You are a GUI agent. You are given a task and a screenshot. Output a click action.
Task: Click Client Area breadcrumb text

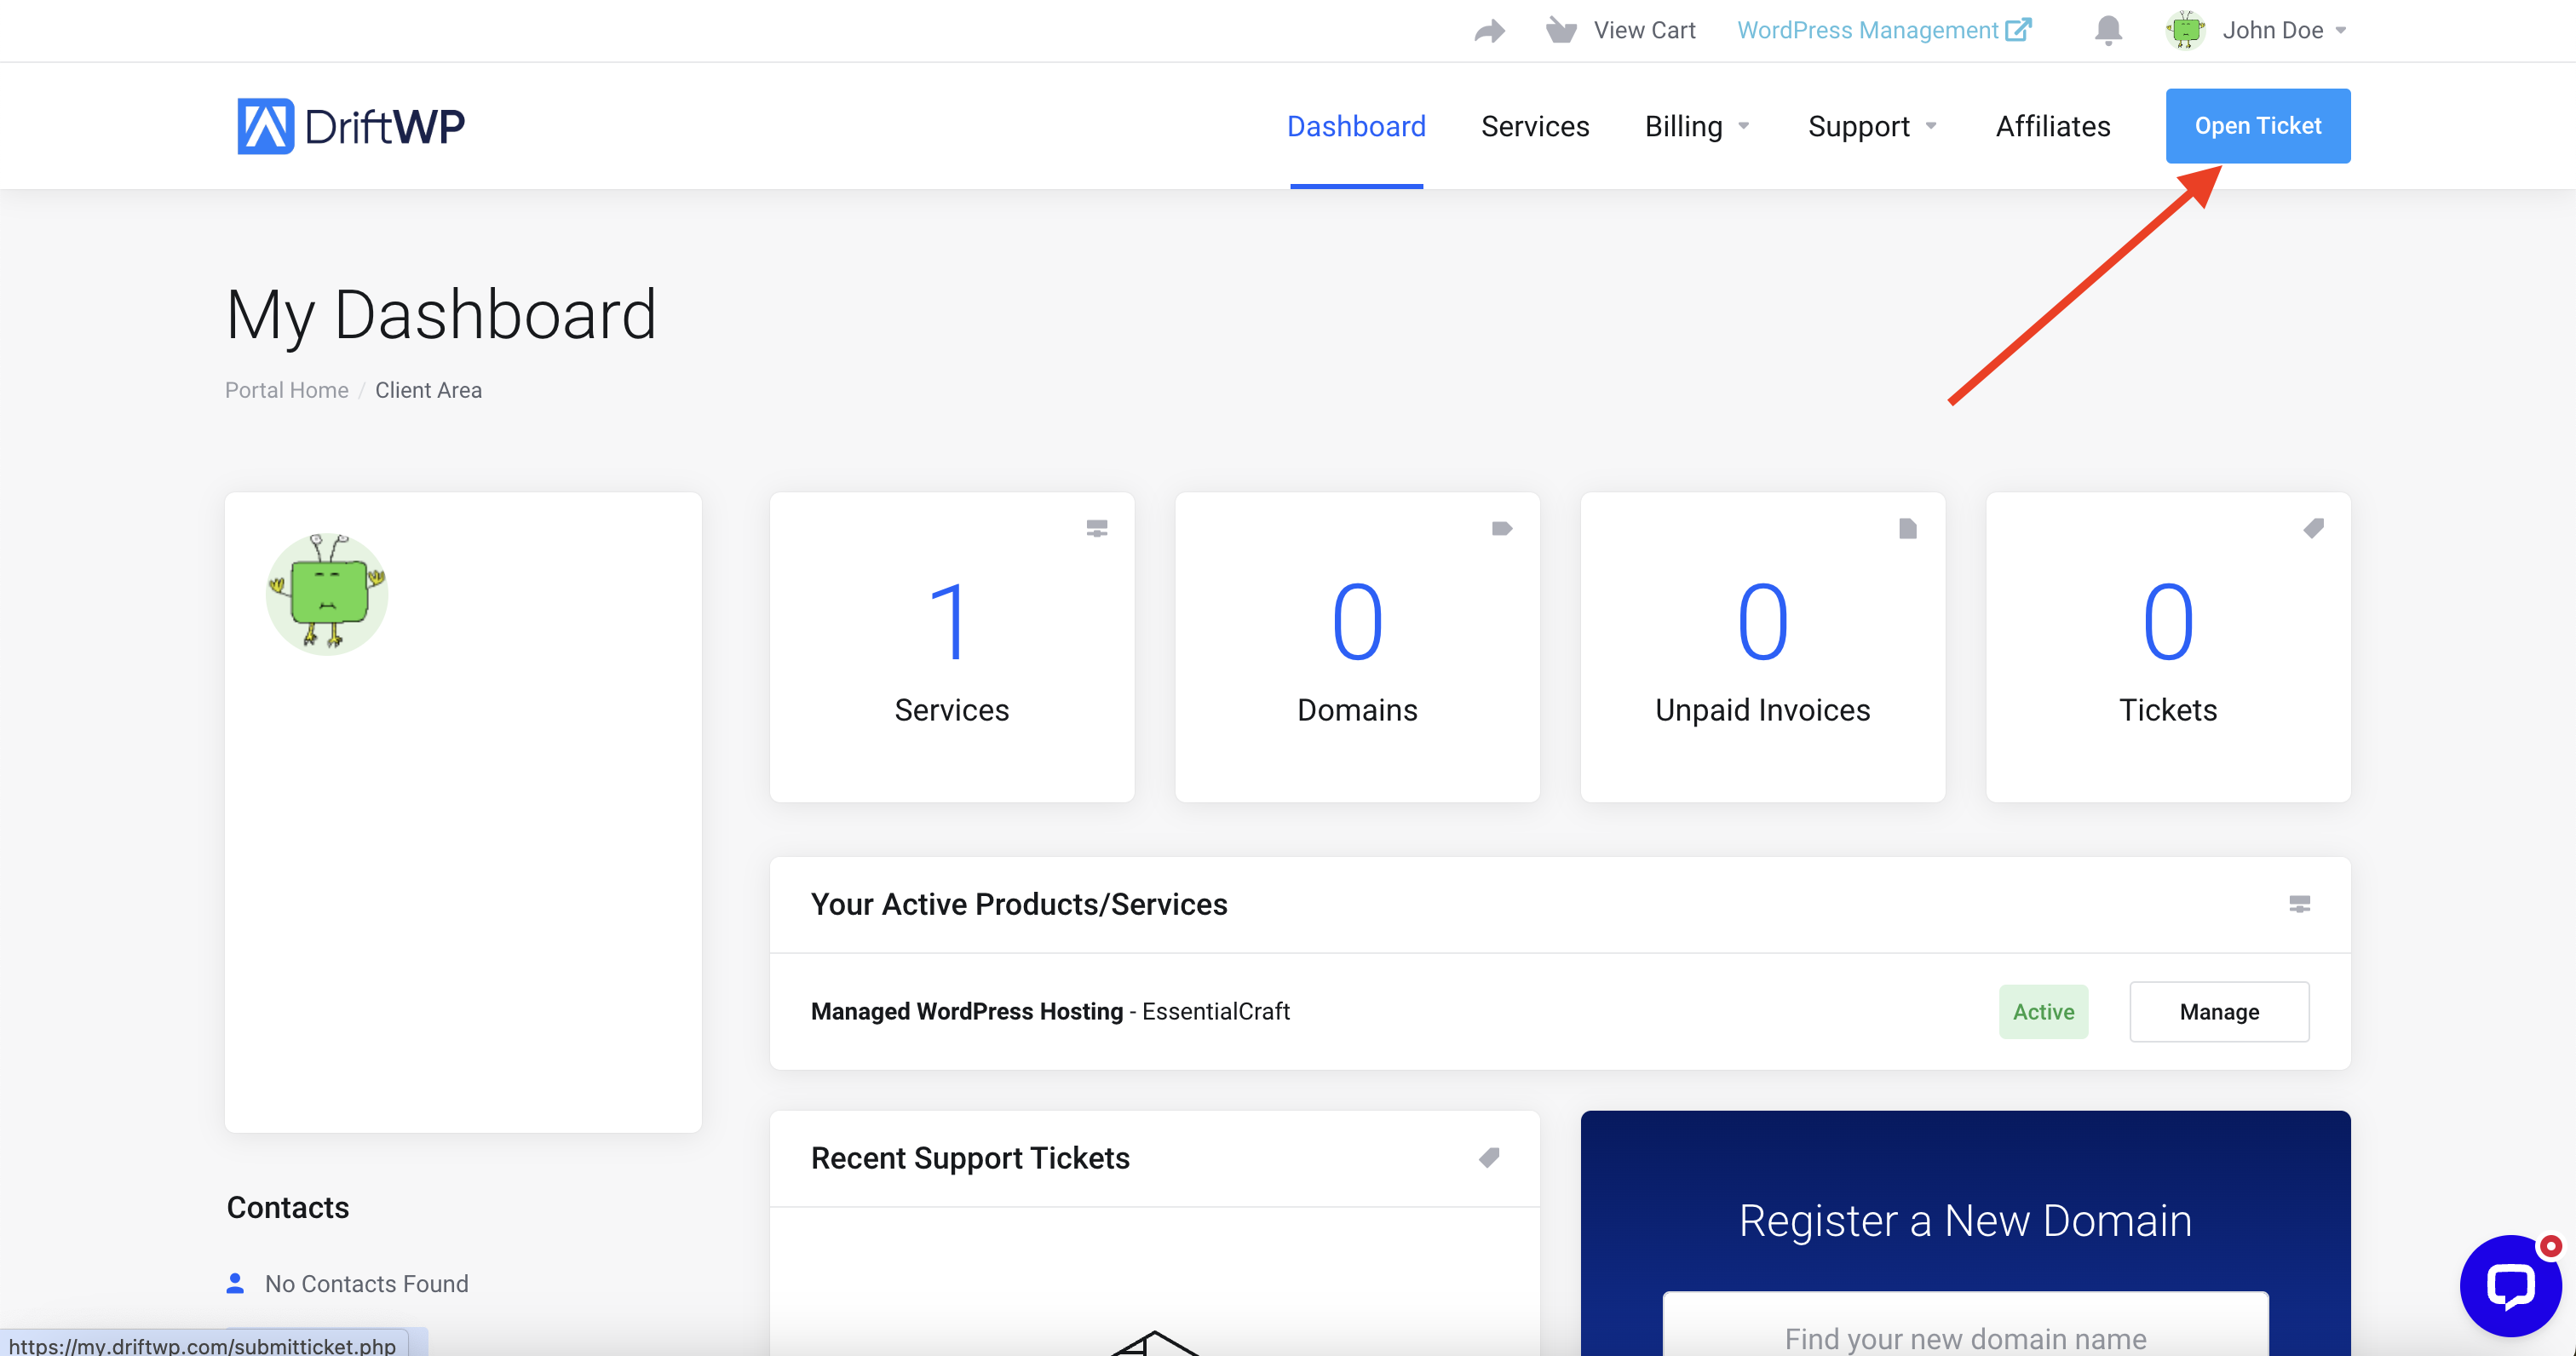[x=428, y=390]
